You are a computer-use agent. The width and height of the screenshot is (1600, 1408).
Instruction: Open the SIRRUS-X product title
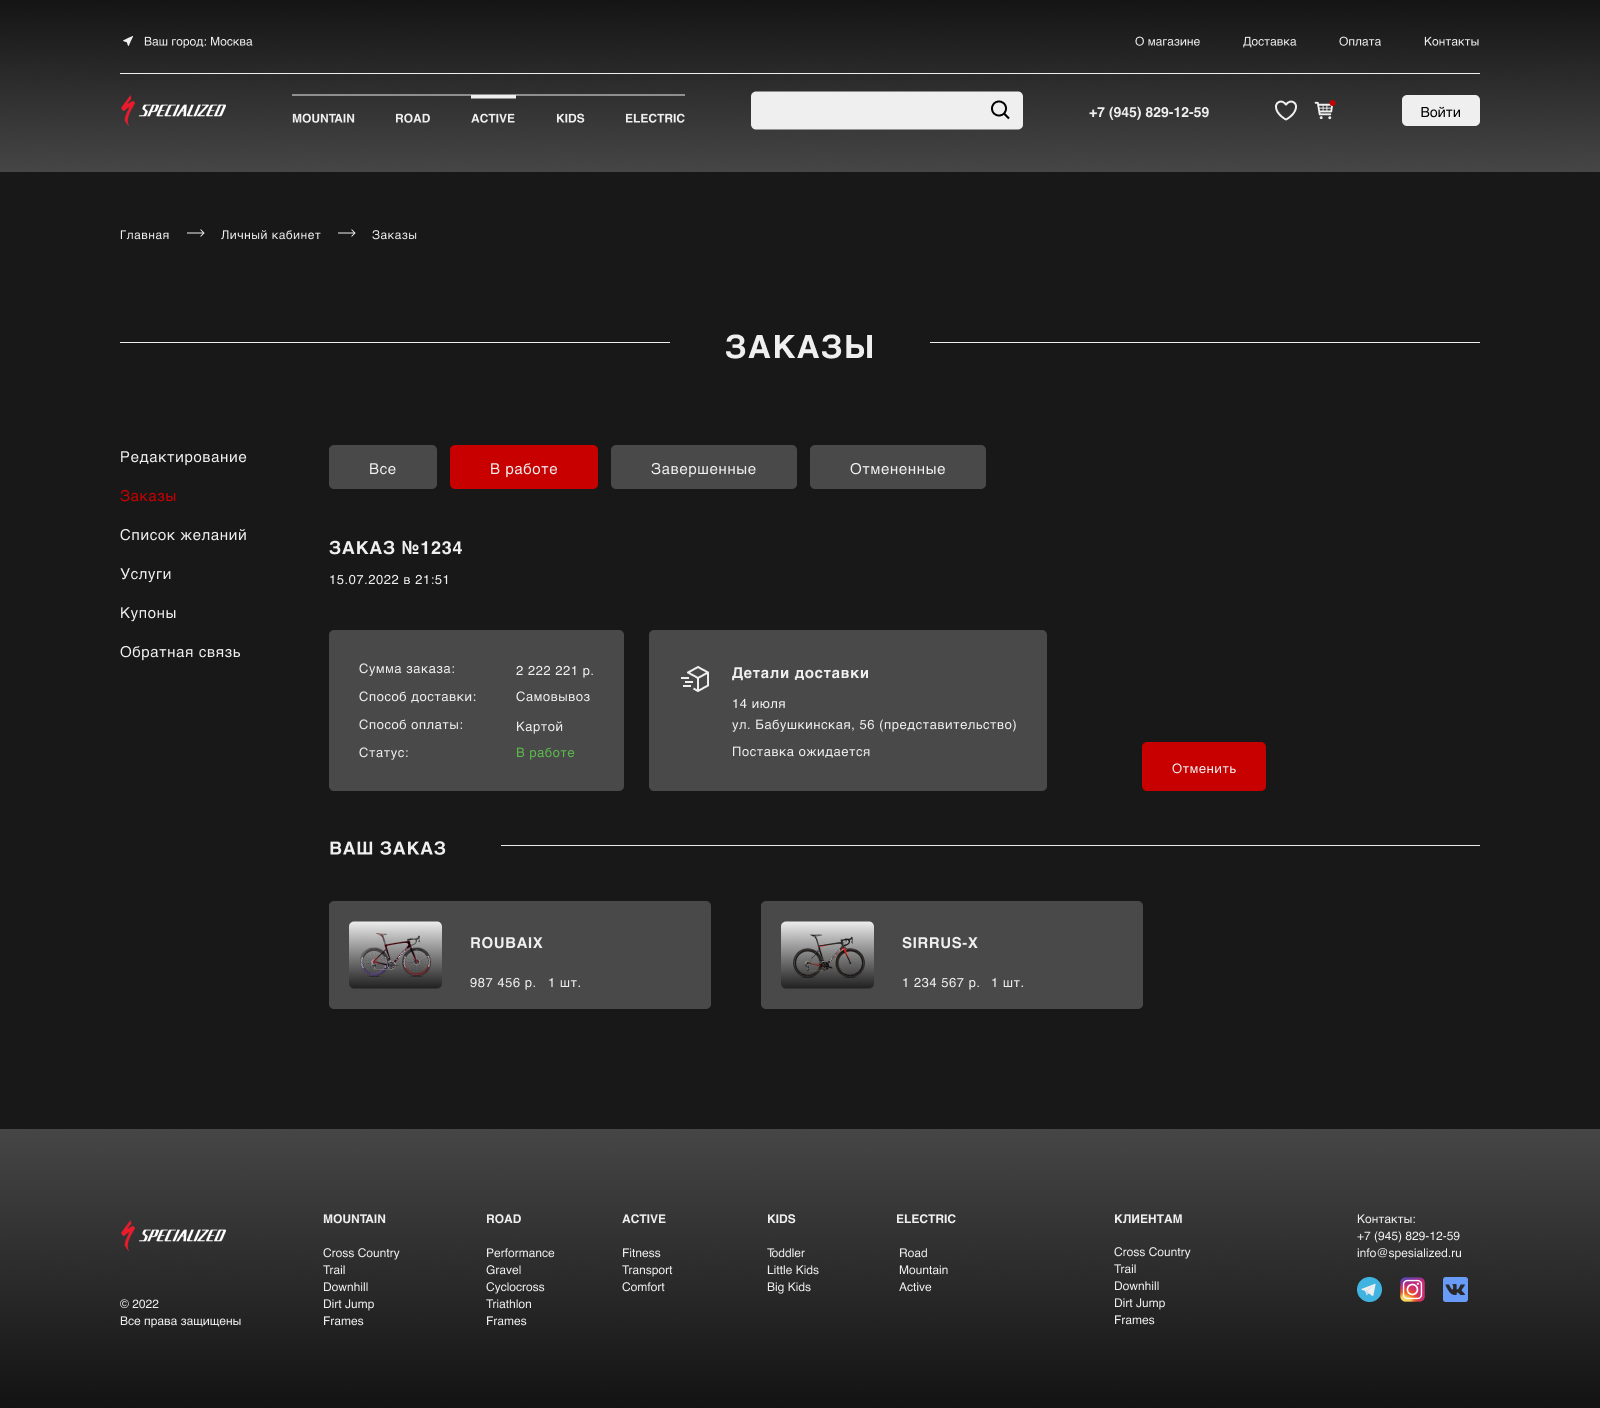point(940,943)
